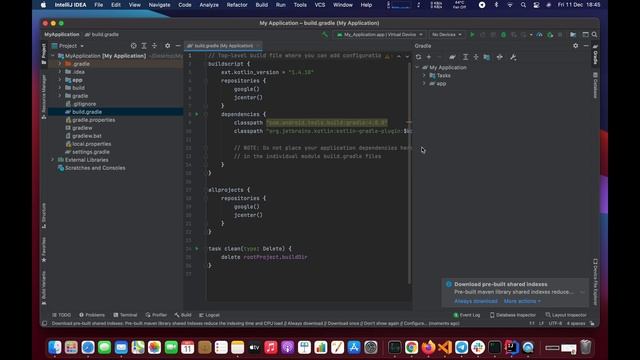Collapse all in the Project panel header

(154, 46)
